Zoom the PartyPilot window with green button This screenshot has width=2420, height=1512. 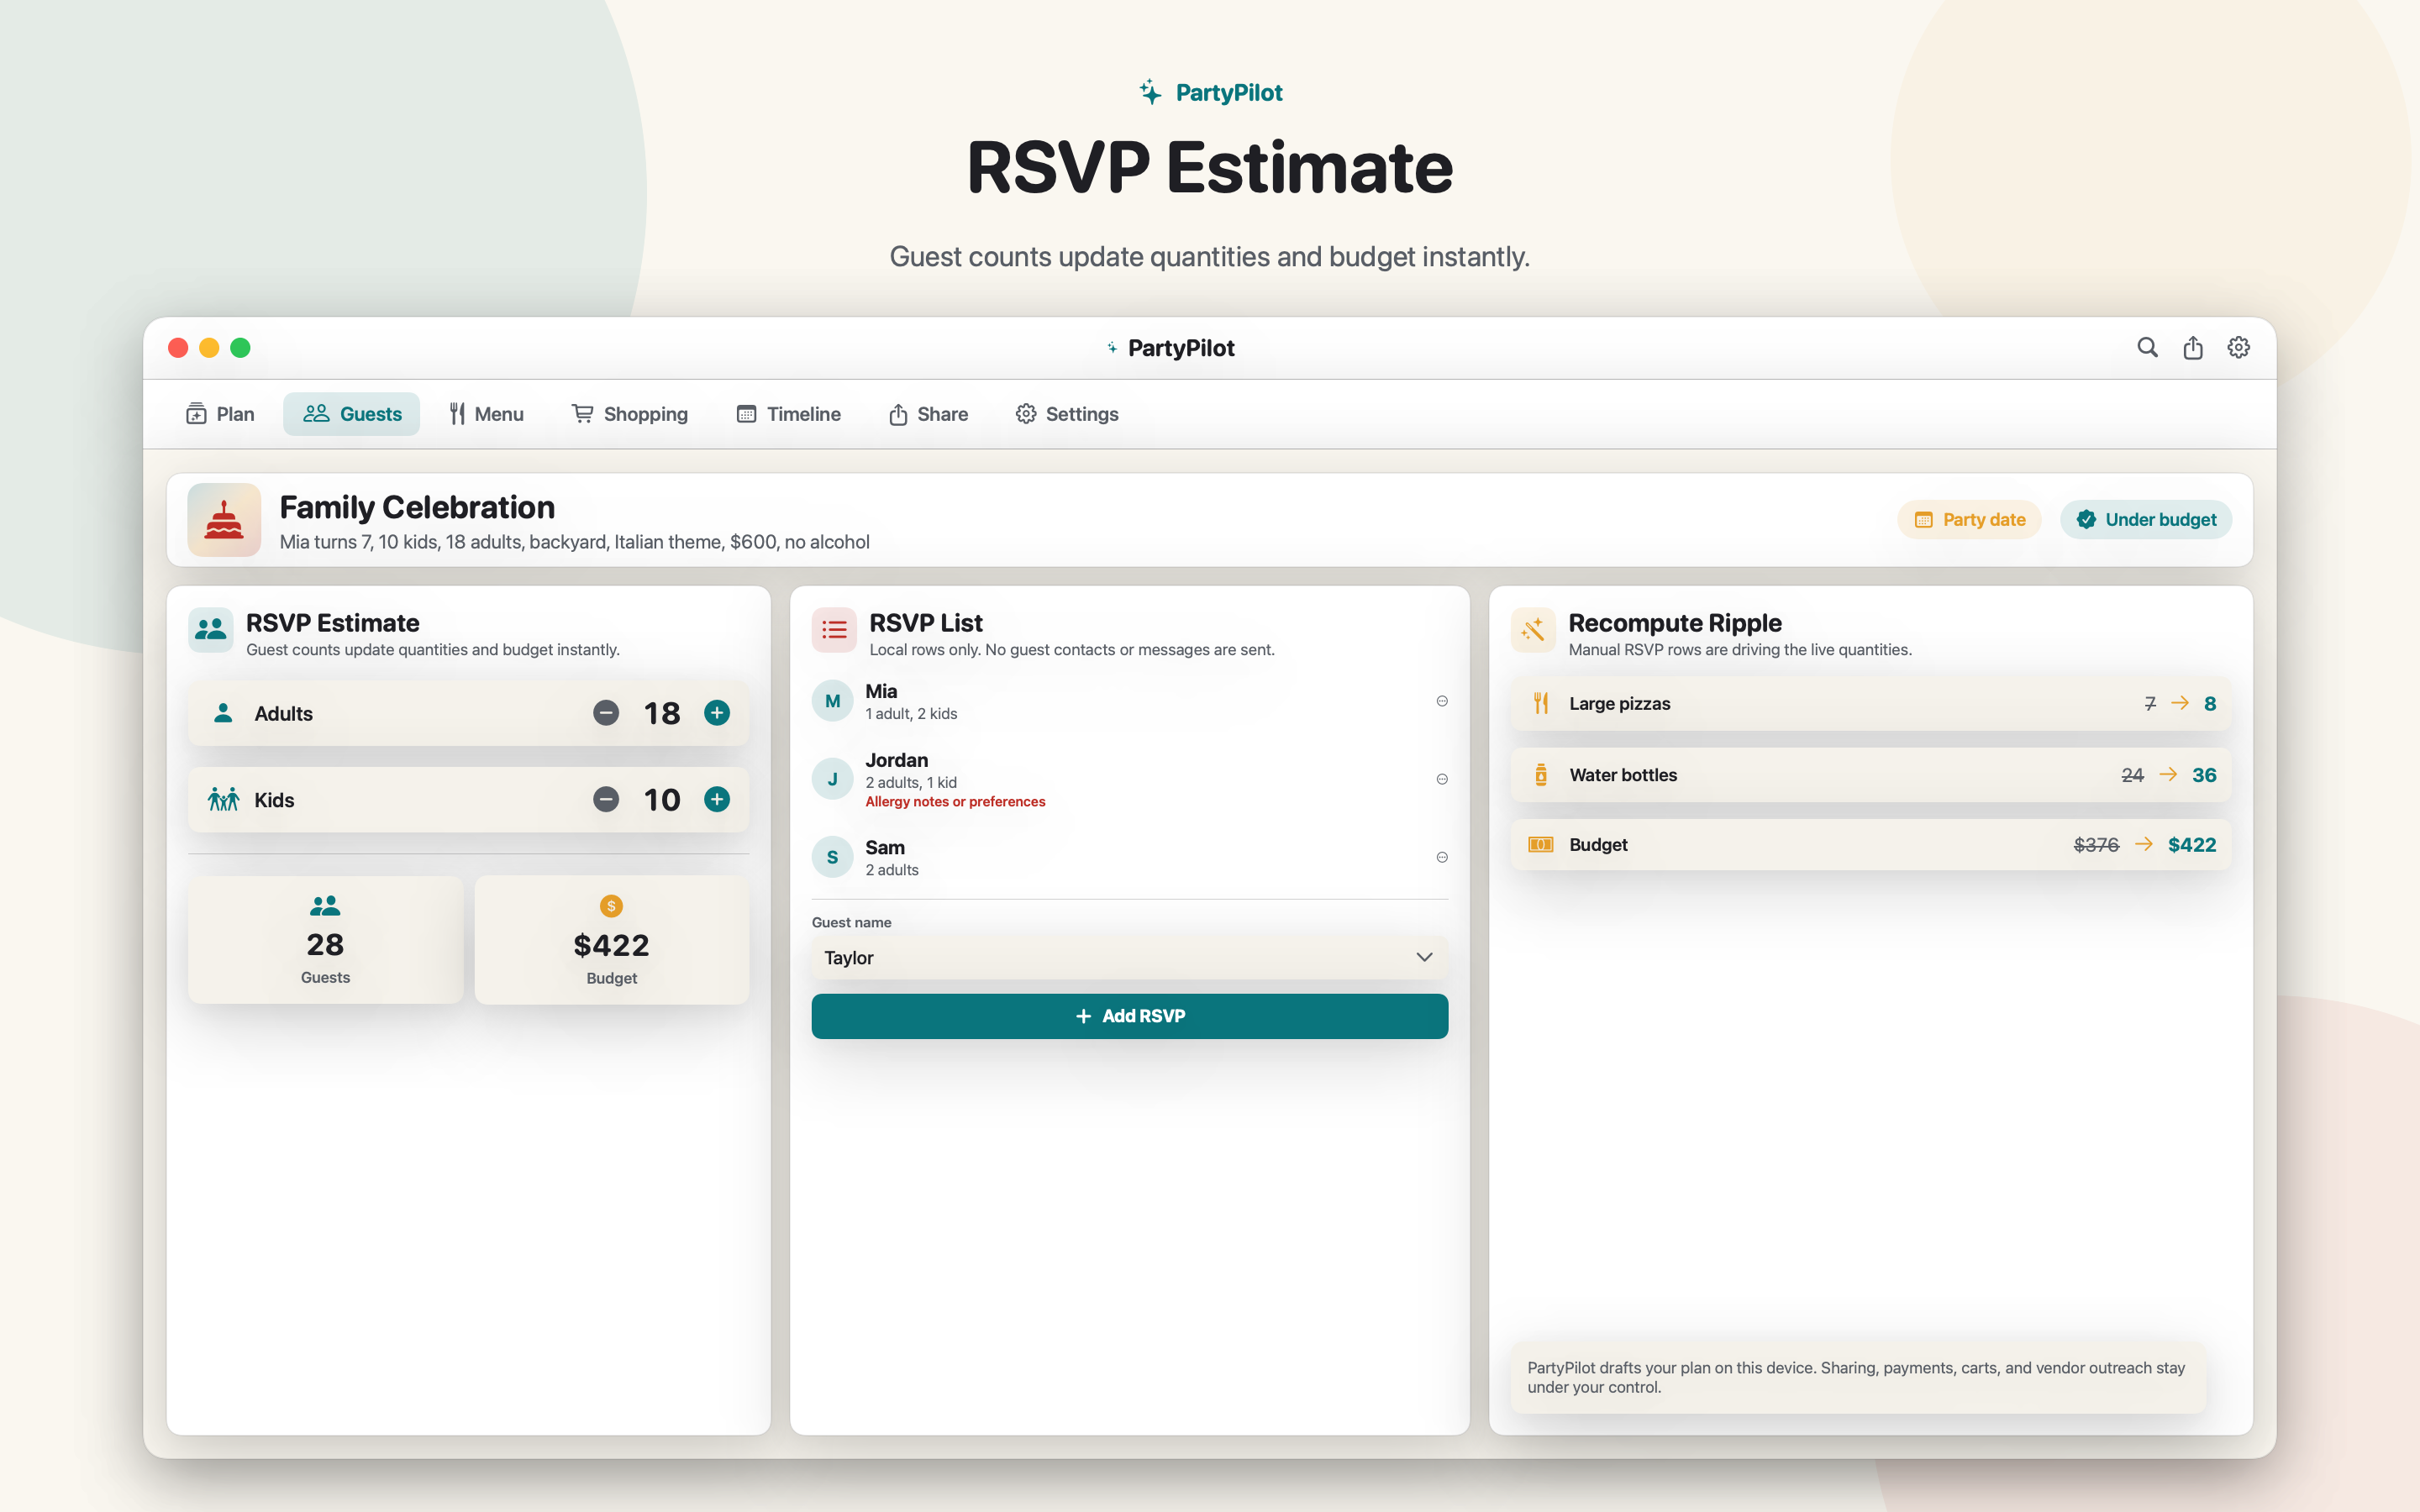(240, 347)
